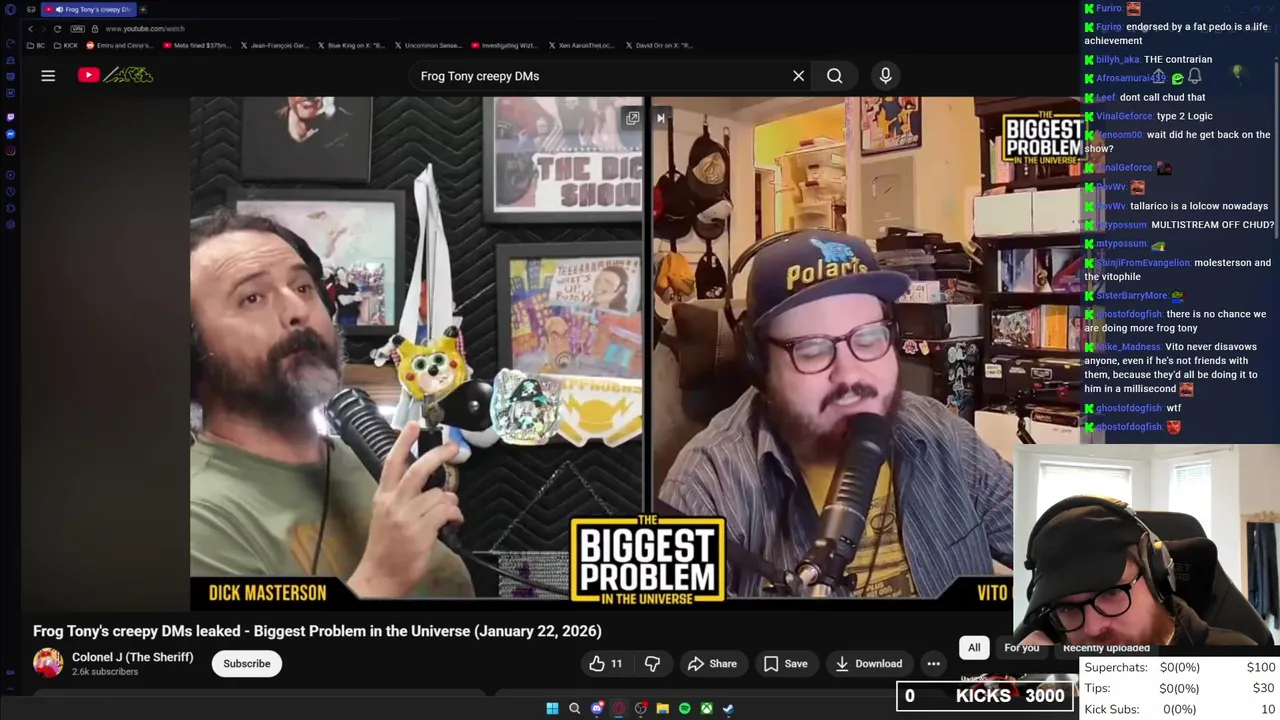
Task: Open File Explorer from the taskbar
Action: pos(662,708)
